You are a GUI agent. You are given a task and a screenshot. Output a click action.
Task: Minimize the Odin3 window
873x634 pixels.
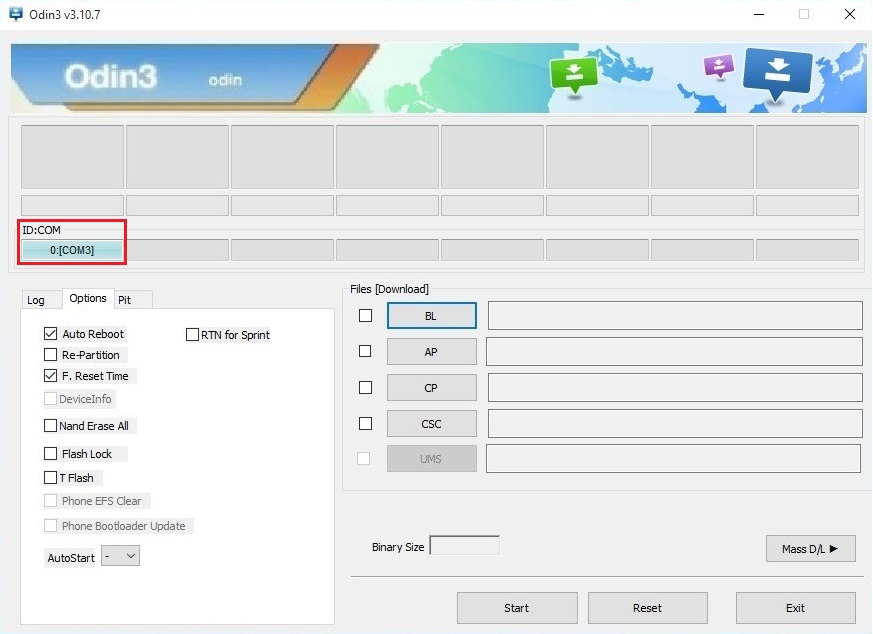(759, 14)
